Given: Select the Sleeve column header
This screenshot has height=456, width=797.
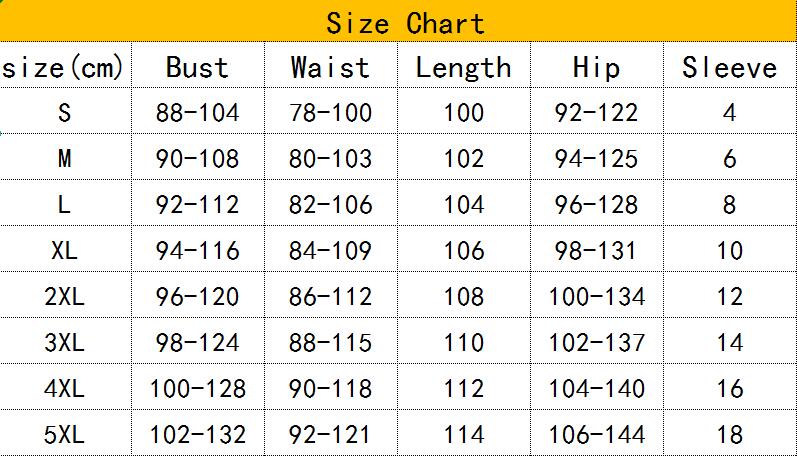Looking at the screenshot, I should click(x=730, y=65).
